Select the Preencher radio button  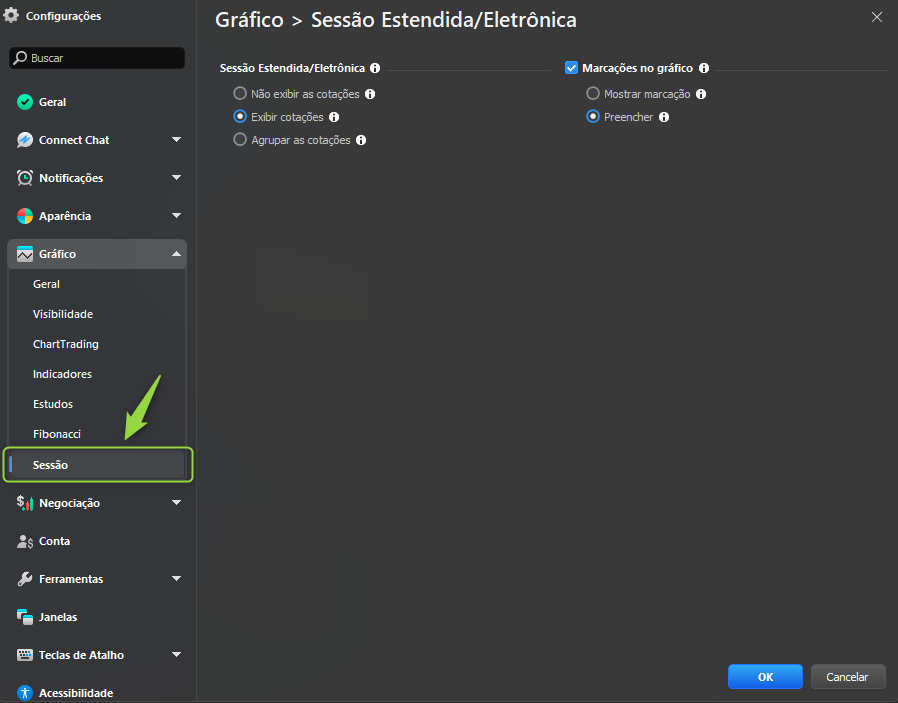(593, 116)
